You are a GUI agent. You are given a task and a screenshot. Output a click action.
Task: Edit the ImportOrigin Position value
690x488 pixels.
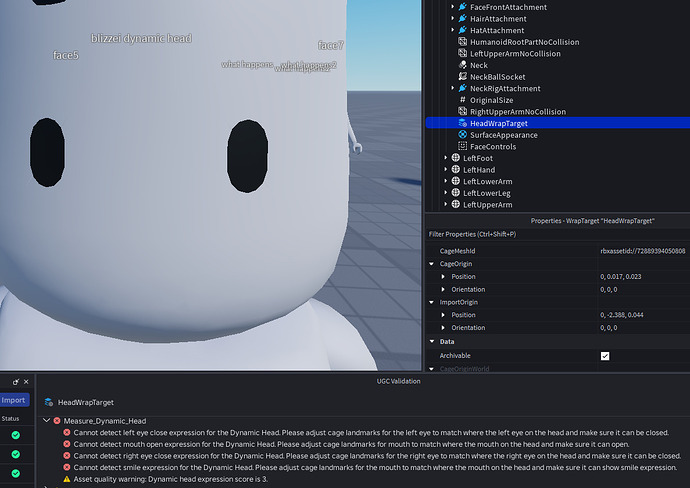(643, 315)
